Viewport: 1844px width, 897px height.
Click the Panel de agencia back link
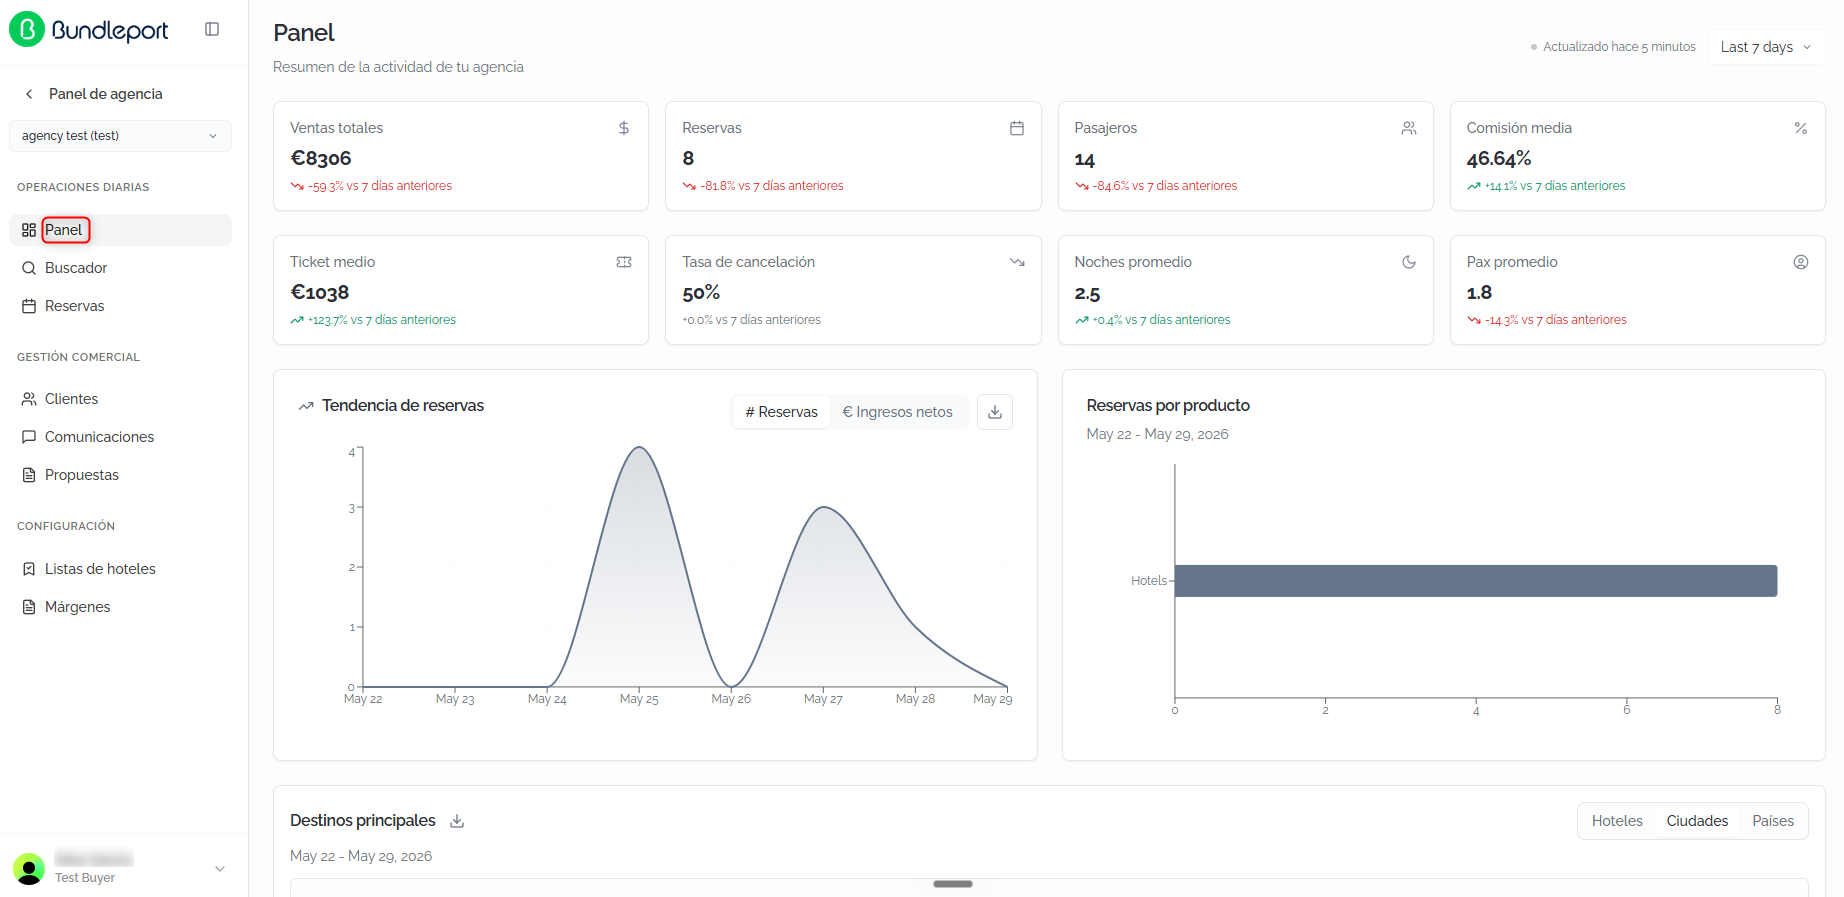105,94
